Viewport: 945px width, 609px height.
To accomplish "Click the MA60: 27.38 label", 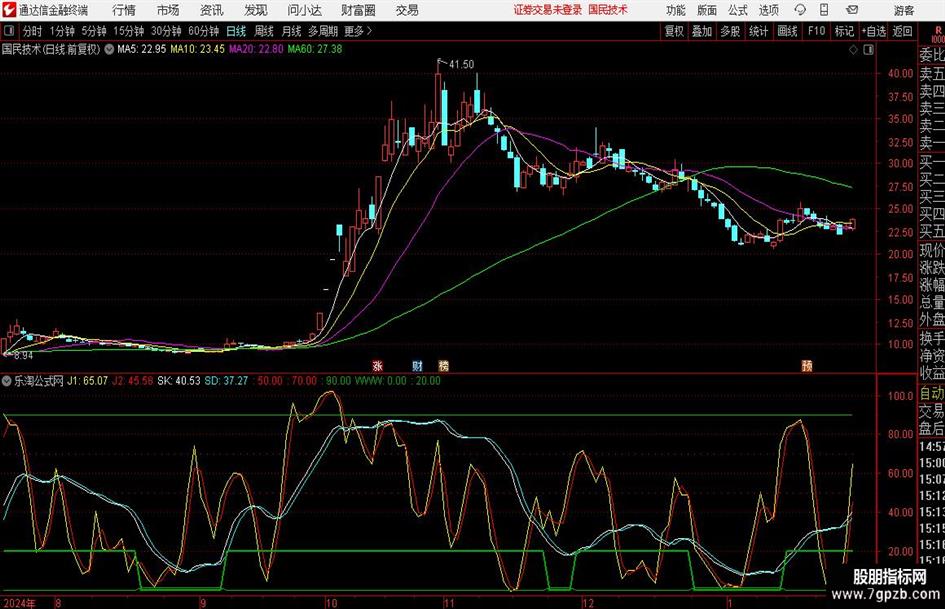I will click(315, 49).
